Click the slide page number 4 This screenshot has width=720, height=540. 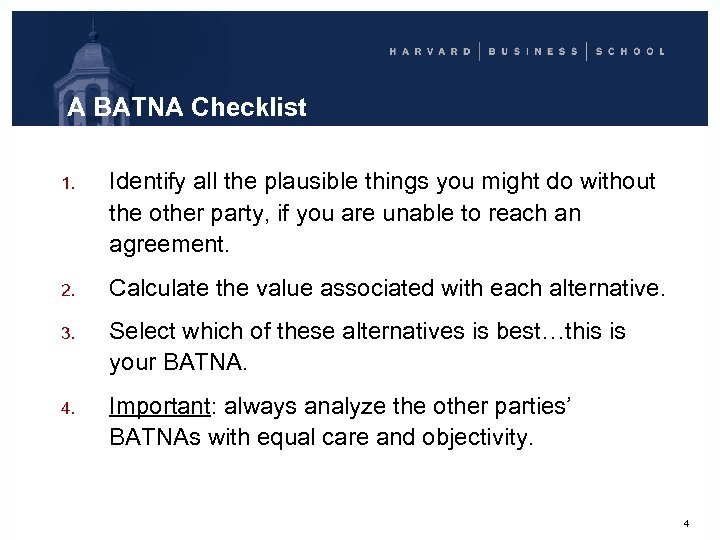686,523
